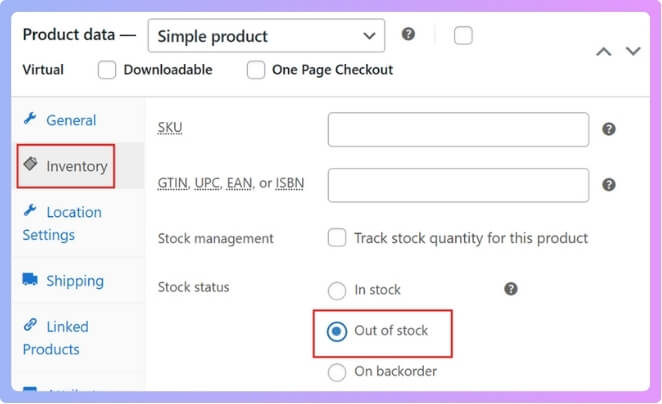The width and height of the screenshot is (662, 404).
Task: Click help icon beside GTIN field
Action: (609, 185)
